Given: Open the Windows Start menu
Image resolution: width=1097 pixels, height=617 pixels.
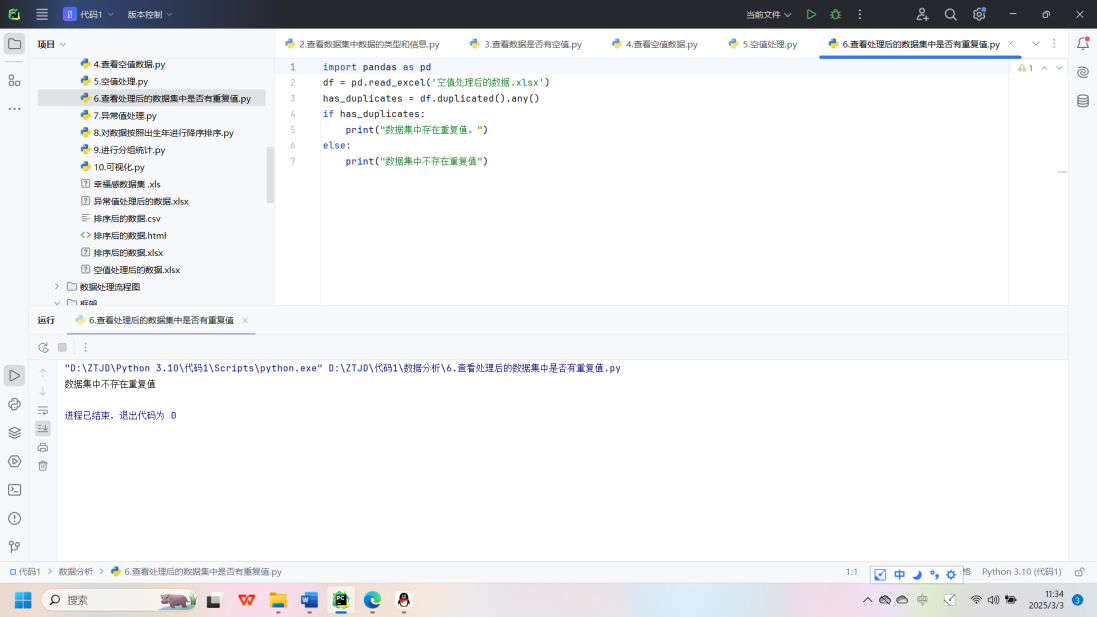Looking at the screenshot, I should pyautogui.click(x=23, y=600).
